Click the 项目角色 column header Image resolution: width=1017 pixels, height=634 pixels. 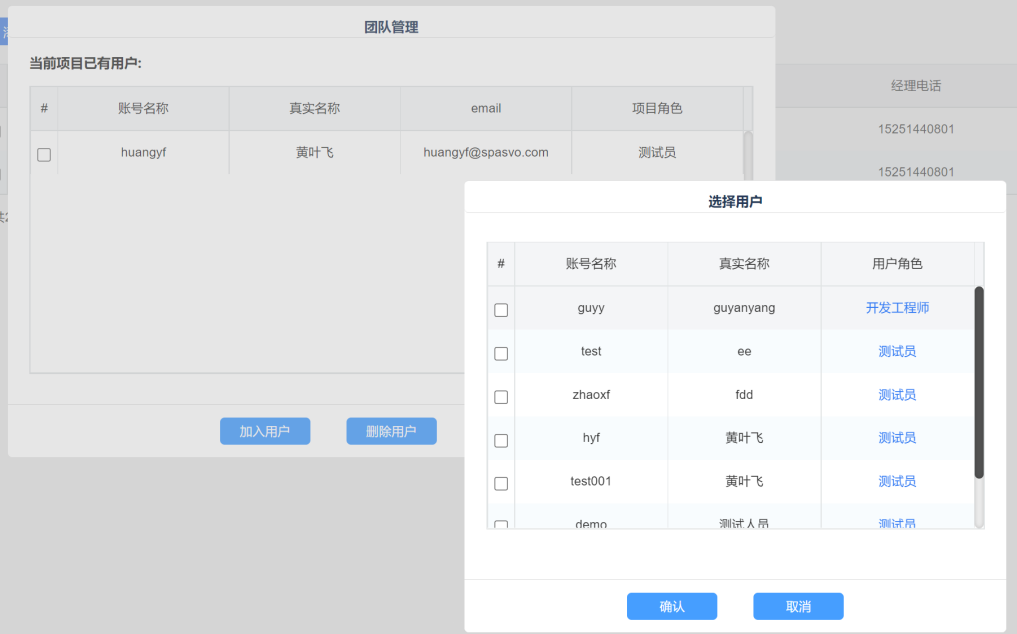pos(657,108)
